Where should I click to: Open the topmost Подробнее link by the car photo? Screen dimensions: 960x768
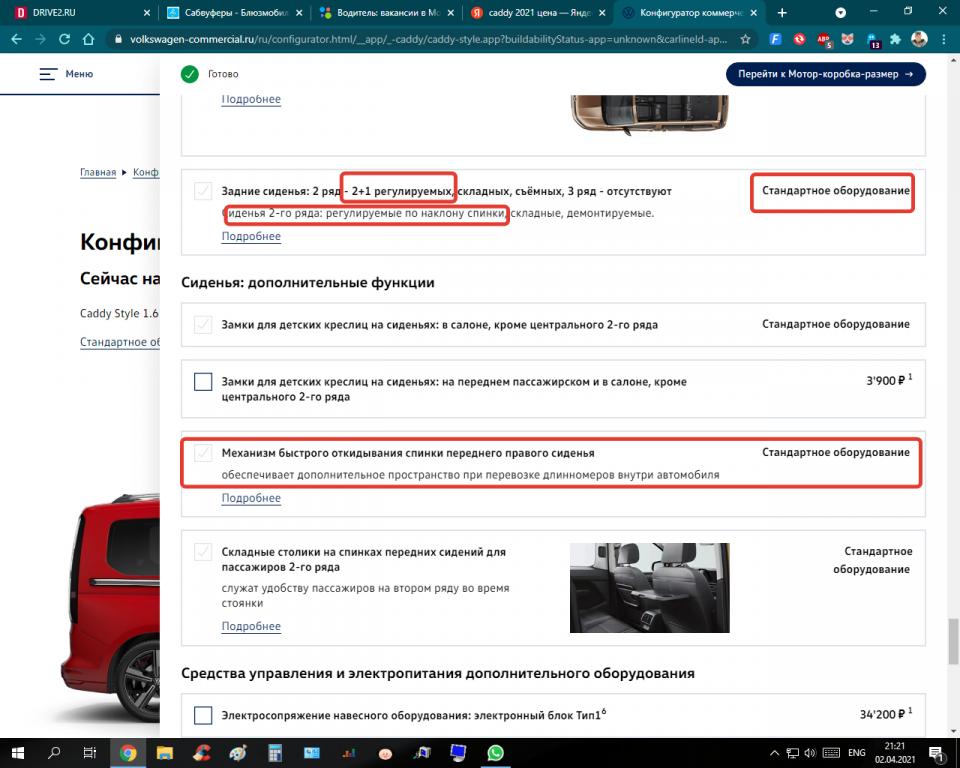click(251, 99)
